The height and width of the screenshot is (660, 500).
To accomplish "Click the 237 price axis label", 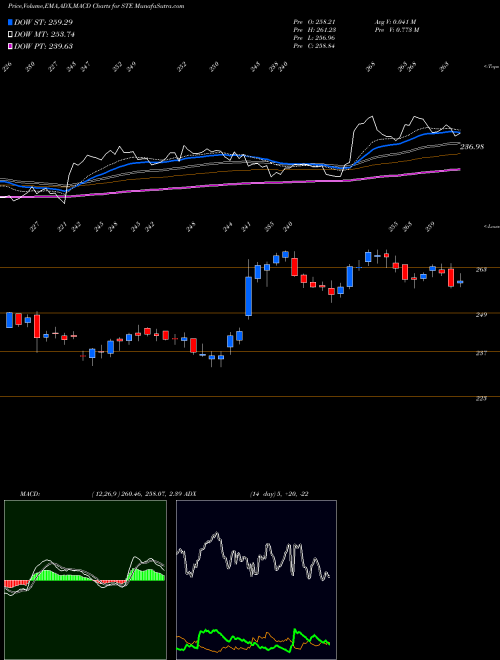I will pos(481,353).
